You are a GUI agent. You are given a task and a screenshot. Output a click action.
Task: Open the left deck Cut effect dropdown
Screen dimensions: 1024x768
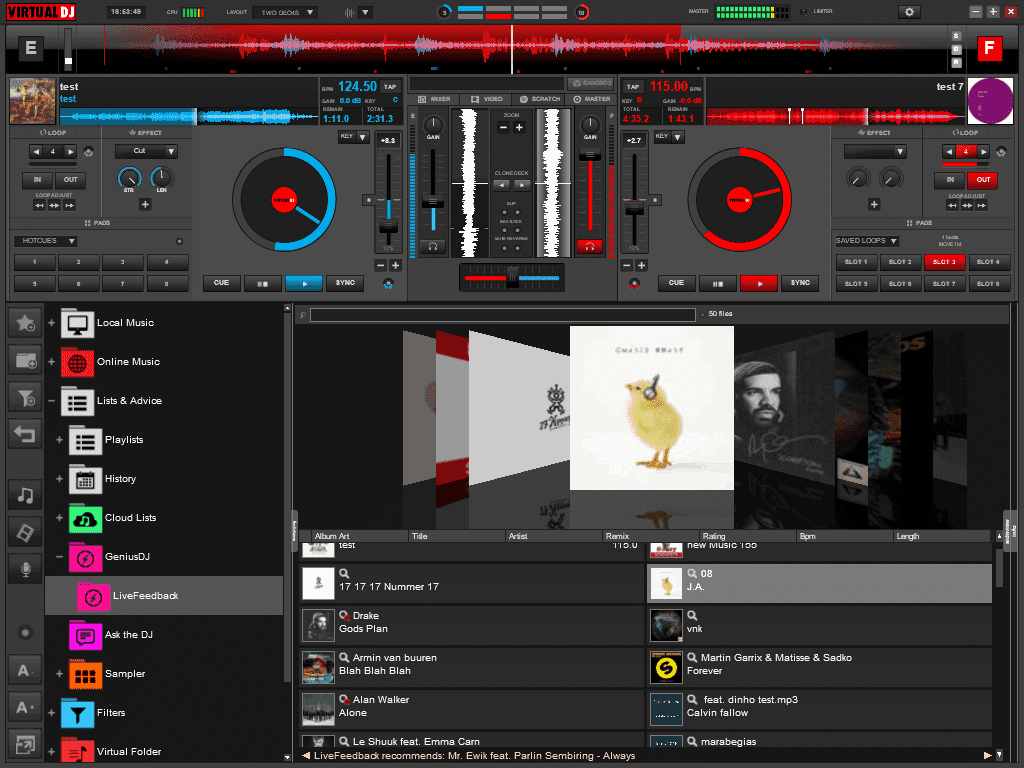click(x=146, y=151)
